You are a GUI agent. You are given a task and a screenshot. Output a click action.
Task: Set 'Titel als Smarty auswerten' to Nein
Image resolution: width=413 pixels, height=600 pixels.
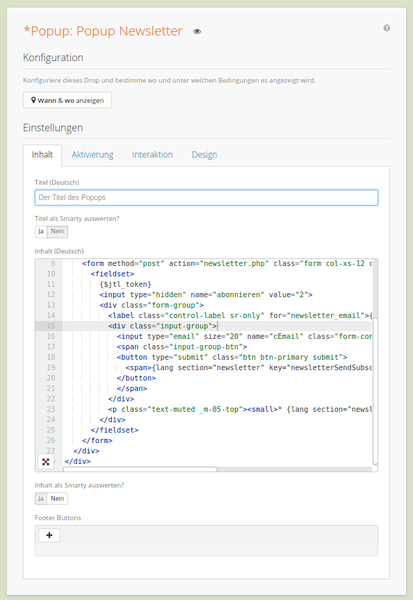click(57, 231)
